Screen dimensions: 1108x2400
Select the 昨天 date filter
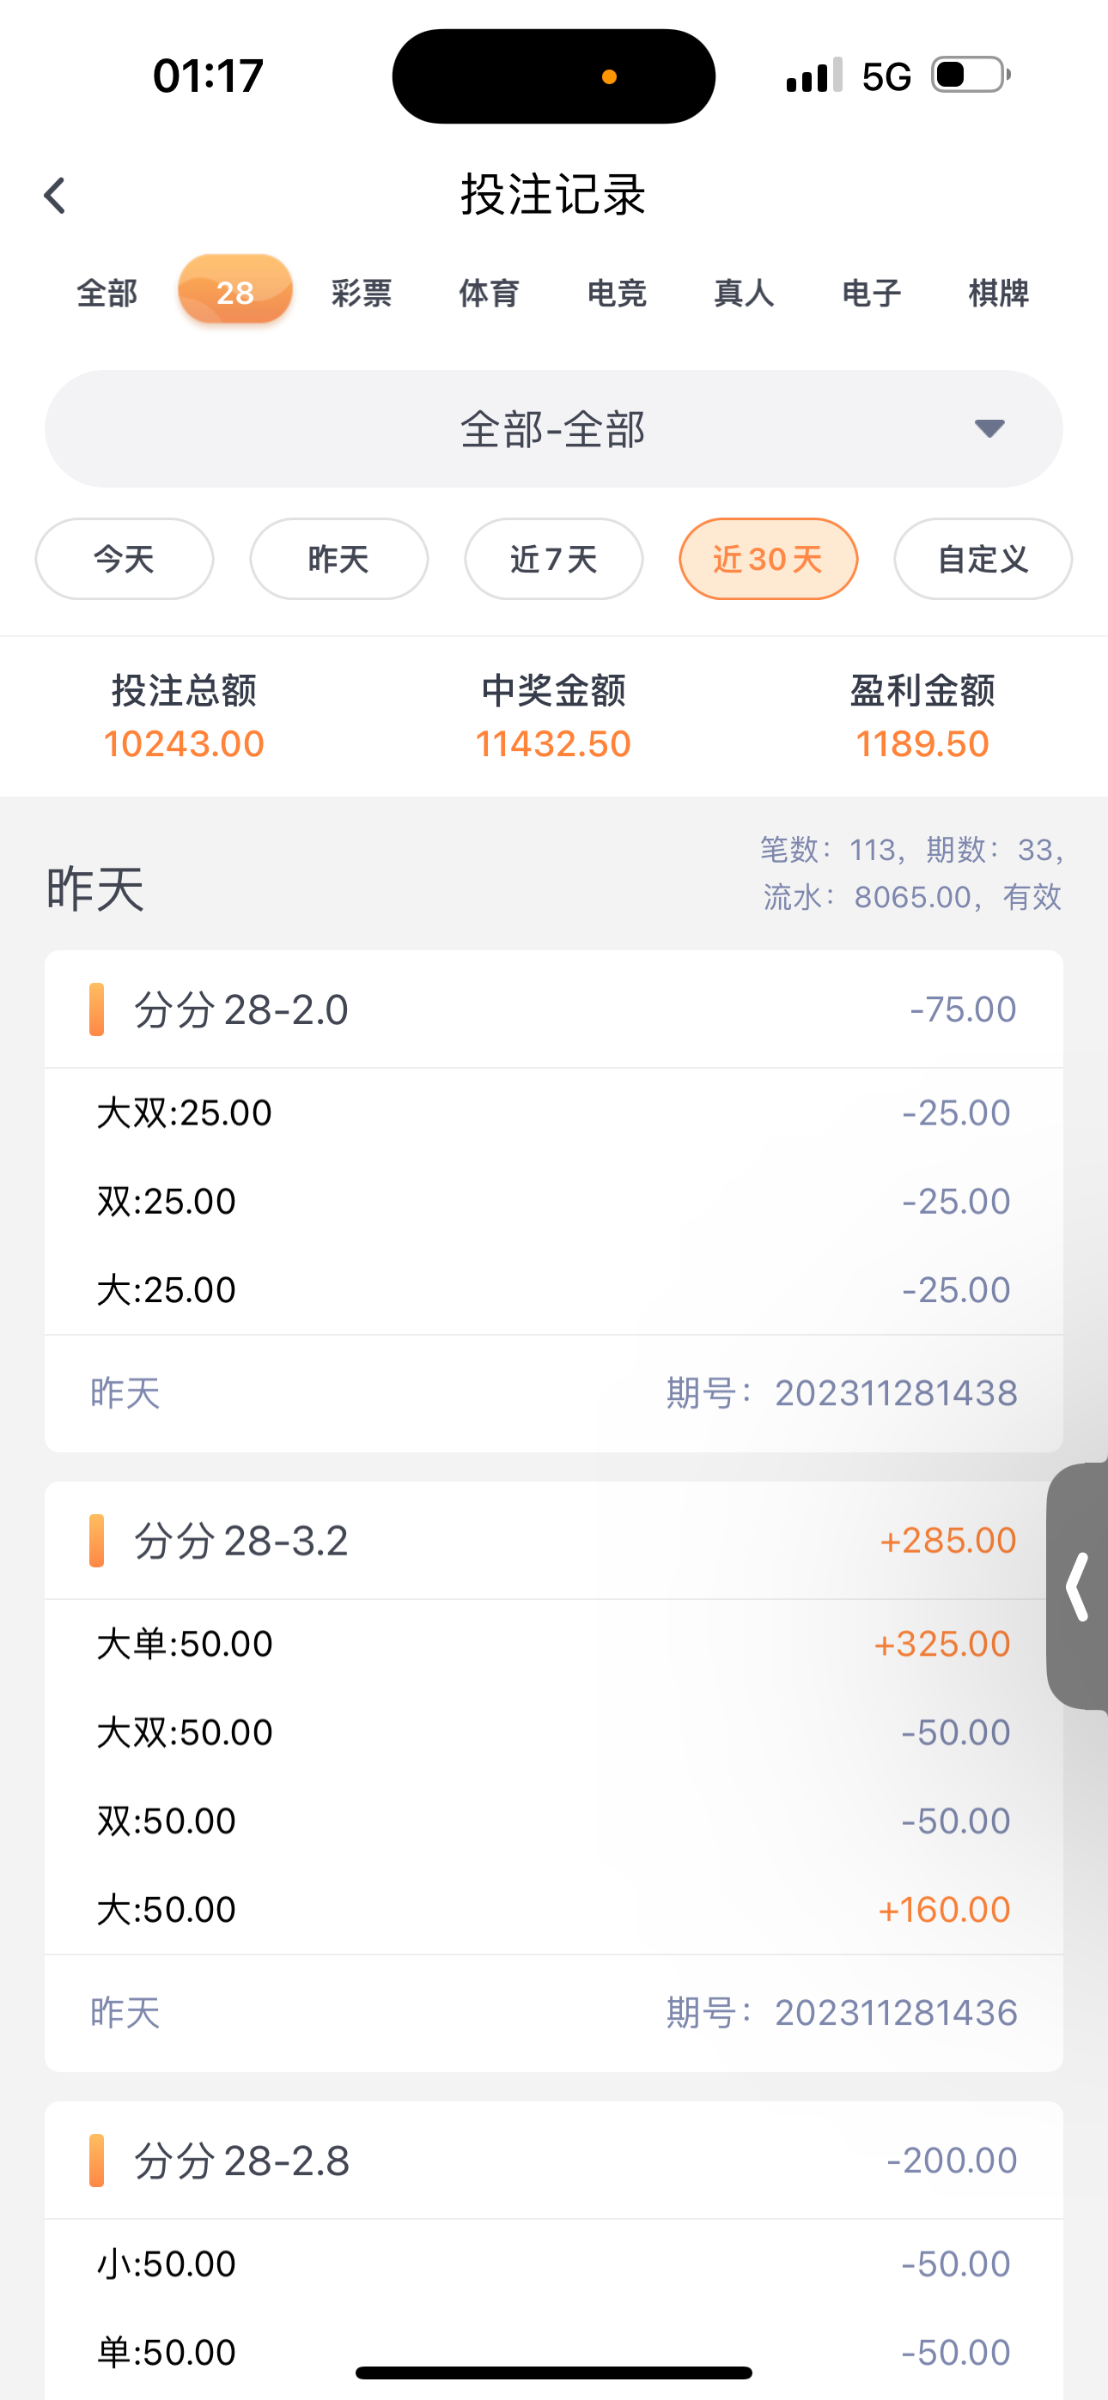click(x=339, y=559)
